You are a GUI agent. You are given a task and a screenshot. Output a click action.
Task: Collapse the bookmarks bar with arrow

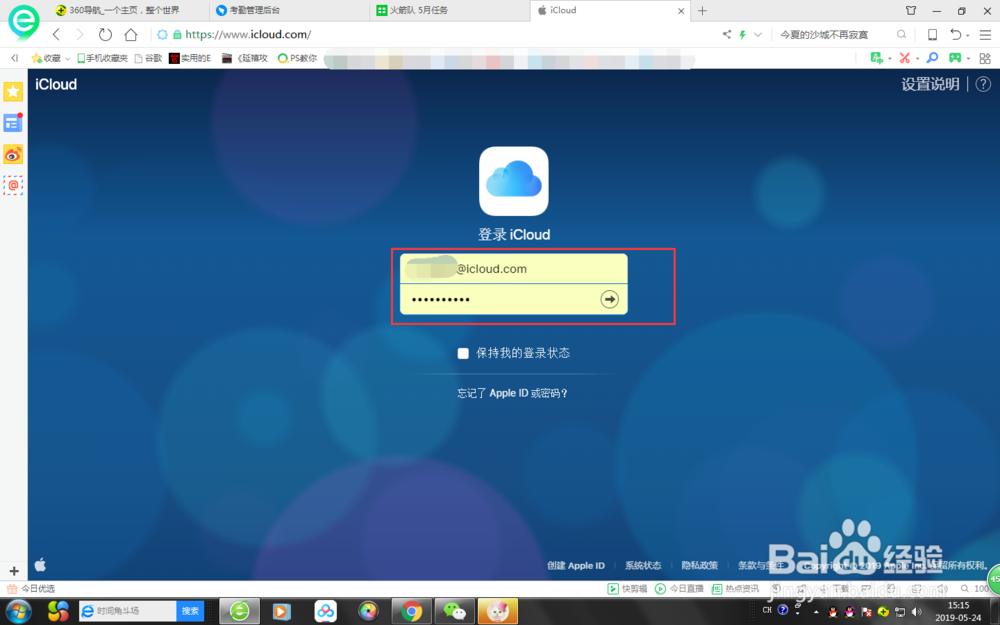[x=14, y=58]
